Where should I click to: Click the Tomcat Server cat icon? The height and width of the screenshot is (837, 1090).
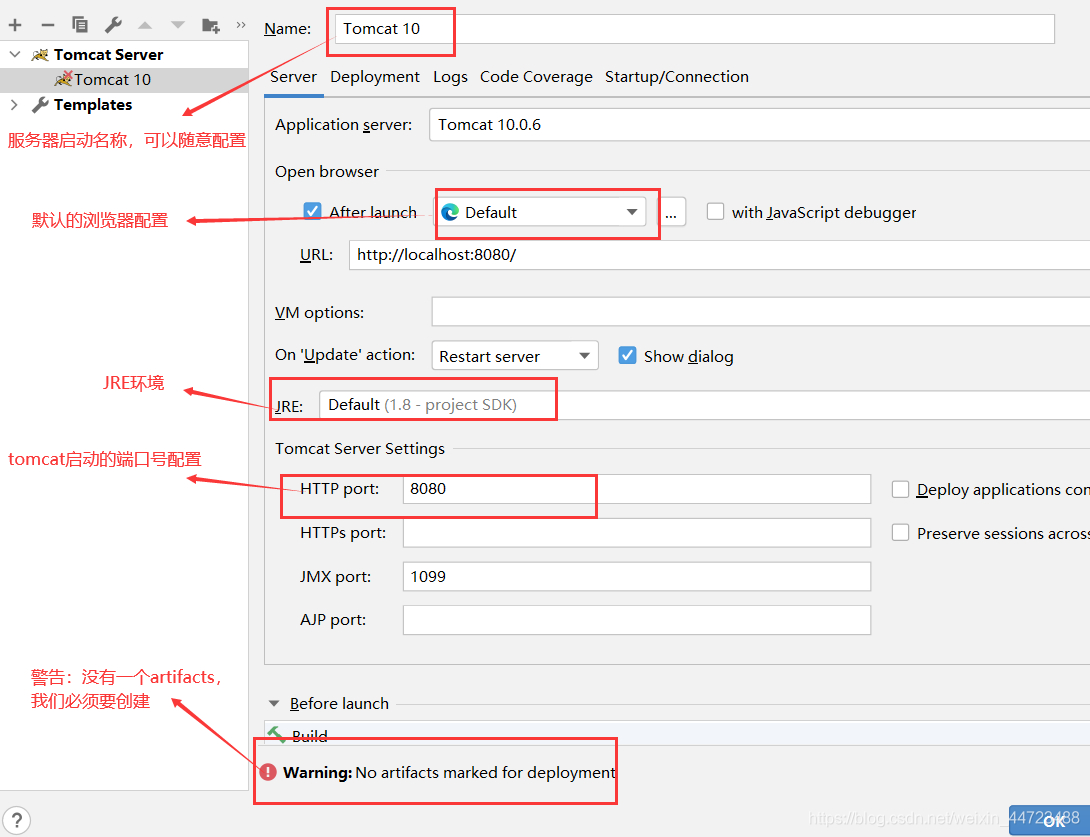click(x=40, y=54)
